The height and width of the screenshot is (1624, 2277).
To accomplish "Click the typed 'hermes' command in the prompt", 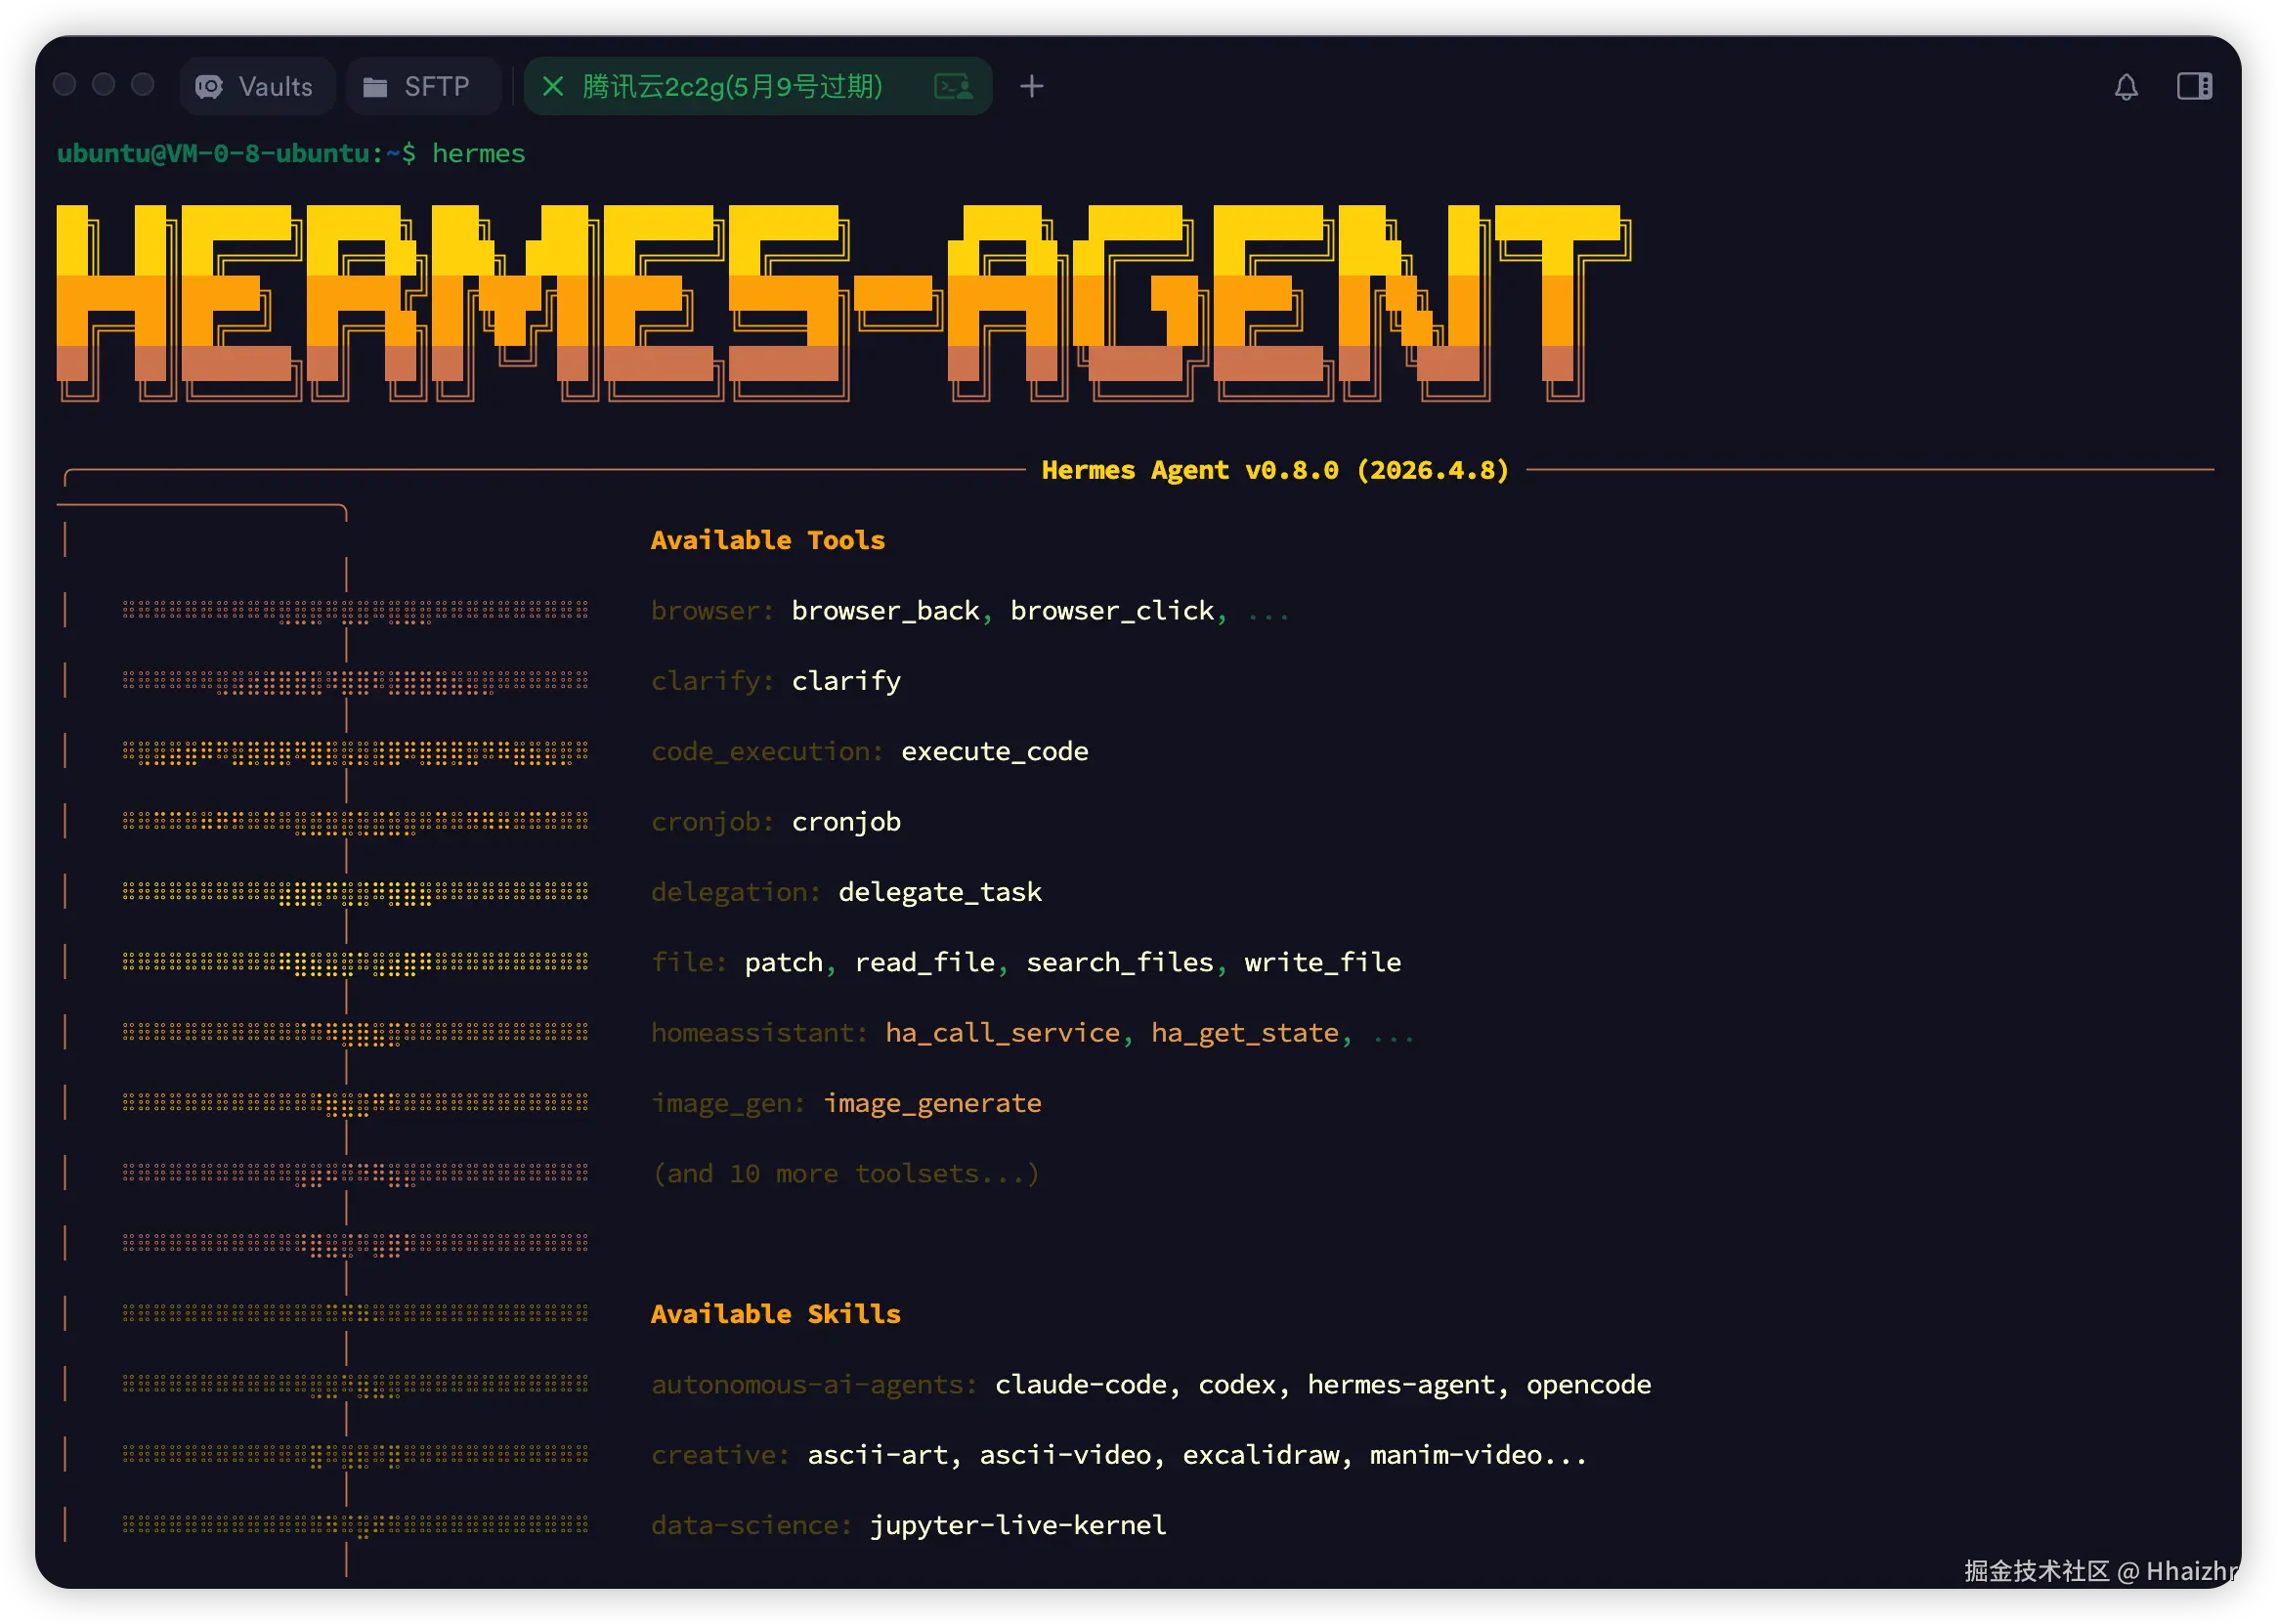I will pos(478,154).
